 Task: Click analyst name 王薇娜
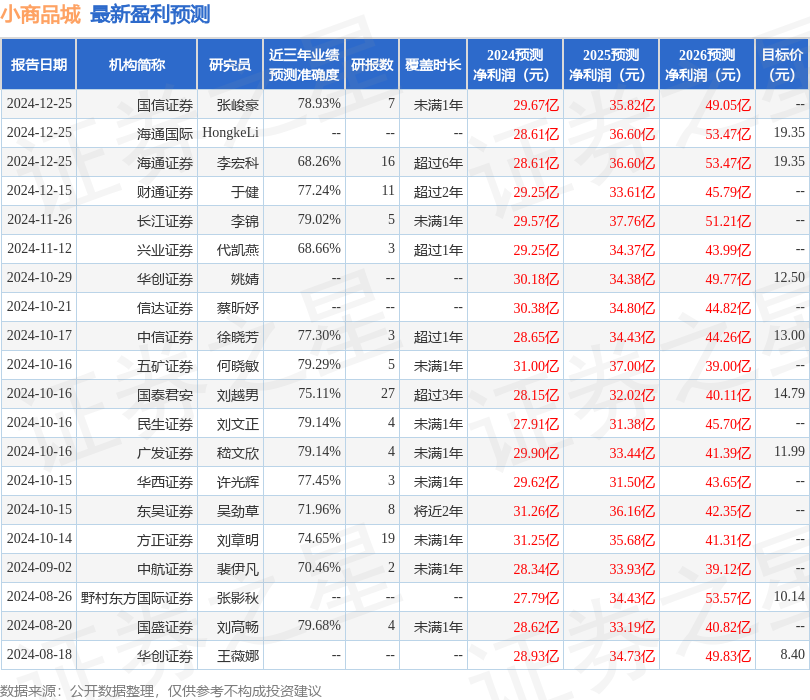tap(238, 656)
